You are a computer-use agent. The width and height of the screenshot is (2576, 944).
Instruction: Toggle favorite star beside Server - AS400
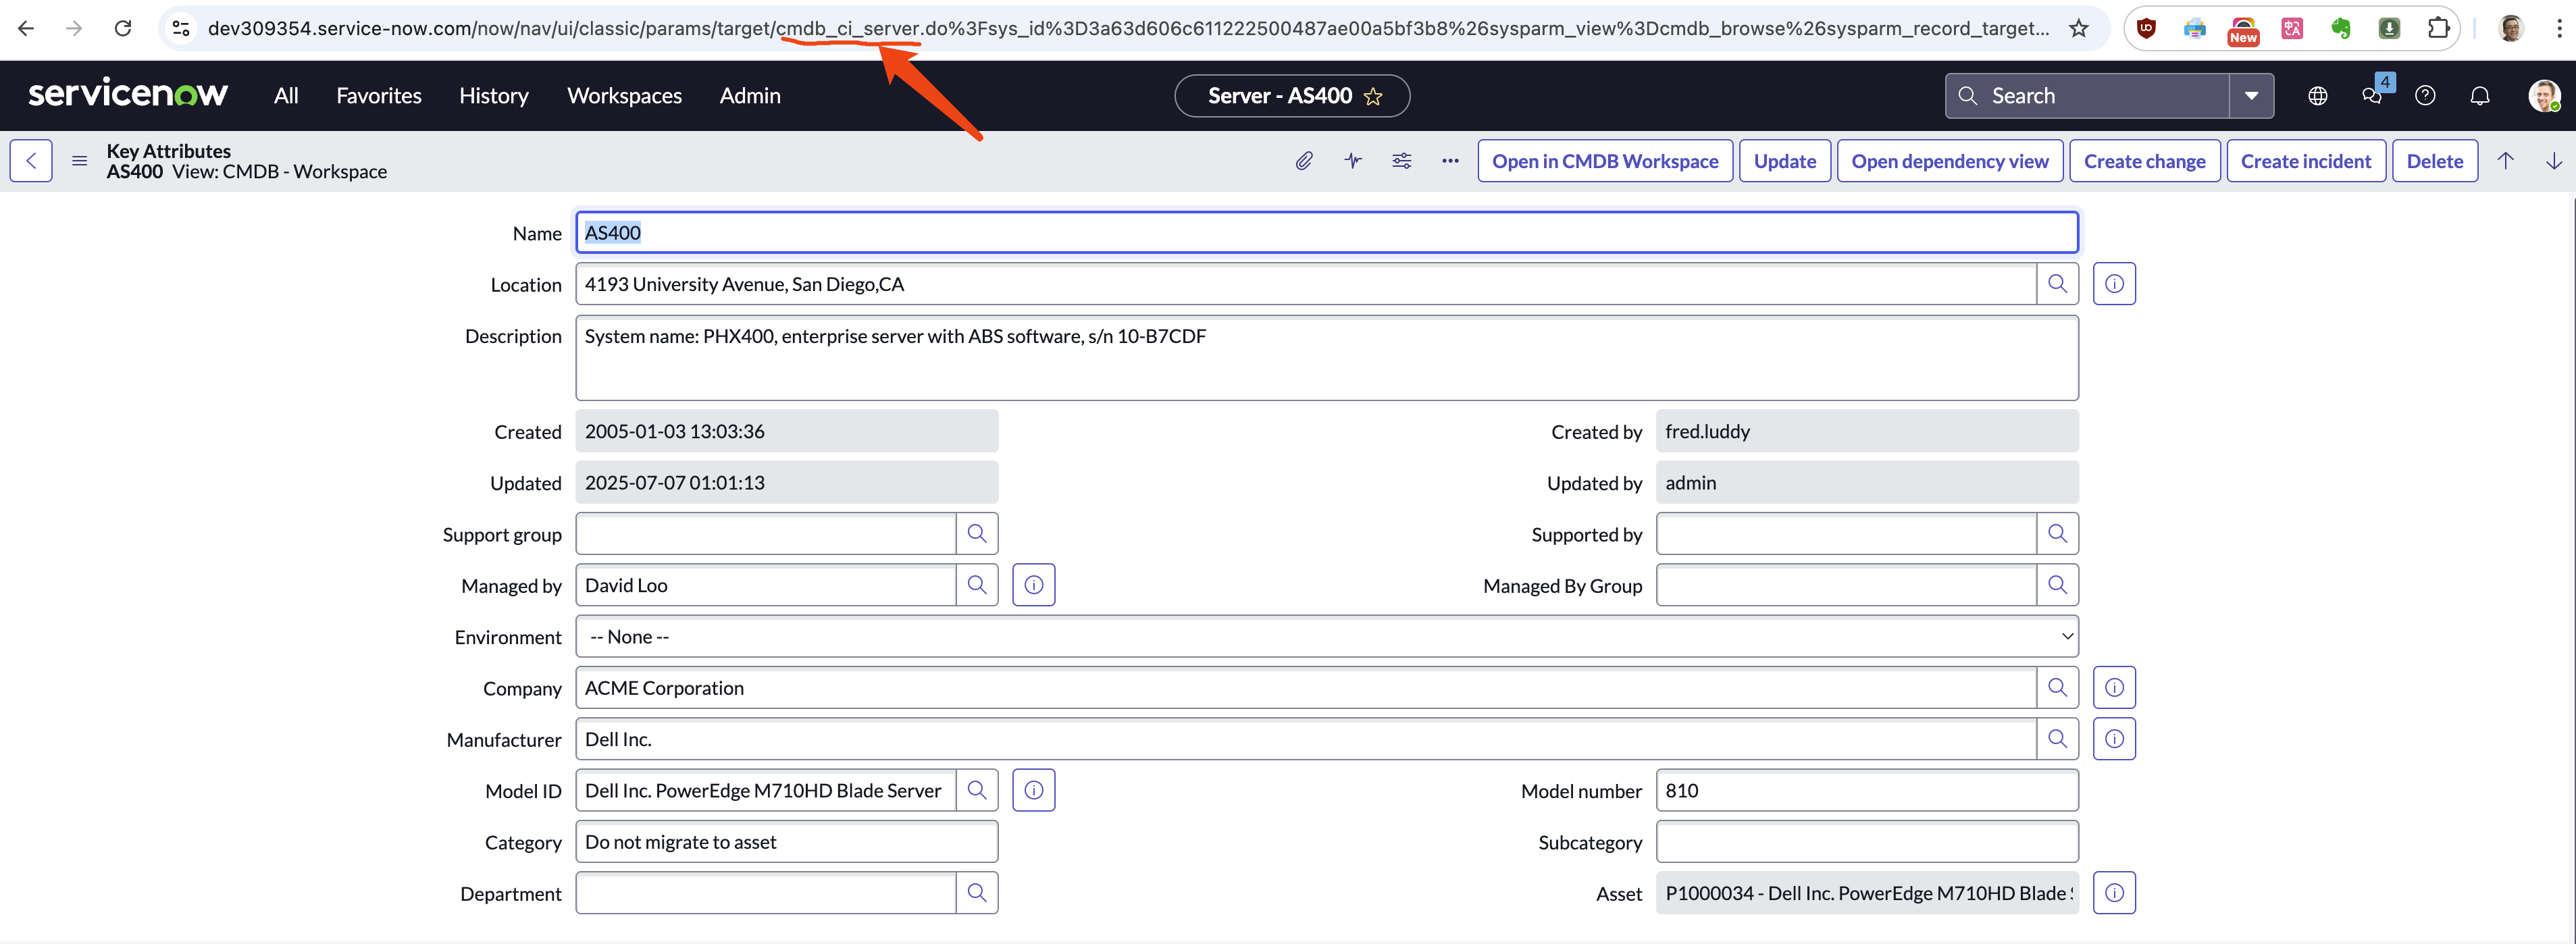click(x=1373, y=96)
